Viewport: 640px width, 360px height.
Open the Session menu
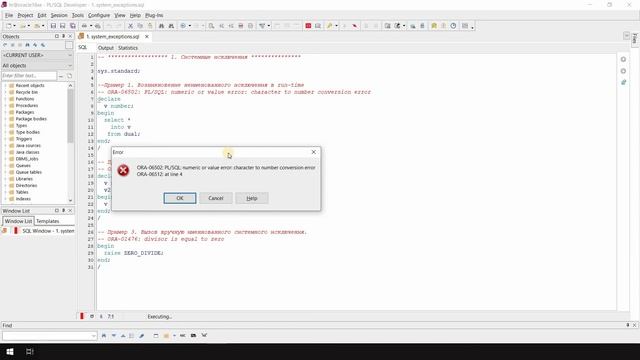coord(59,15)
